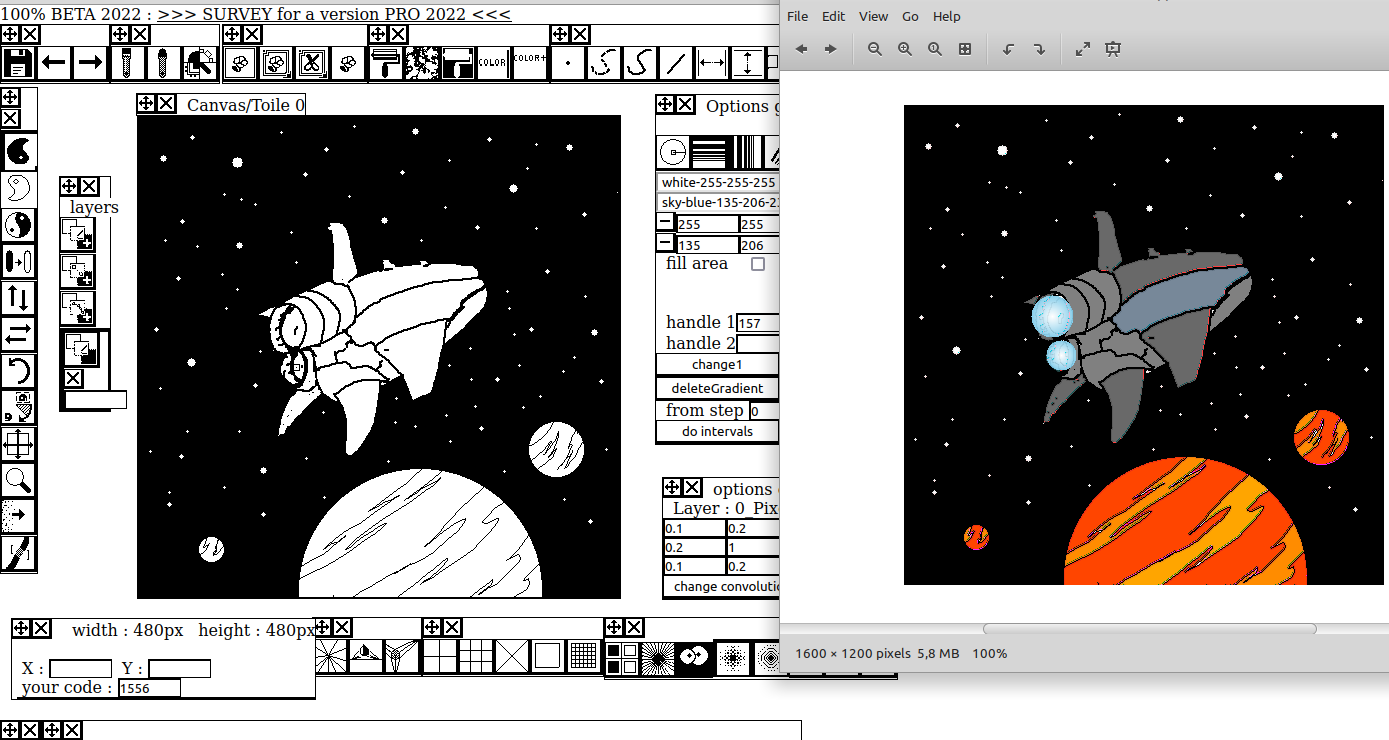Select the straight line drawing tool

click(676, 63)
